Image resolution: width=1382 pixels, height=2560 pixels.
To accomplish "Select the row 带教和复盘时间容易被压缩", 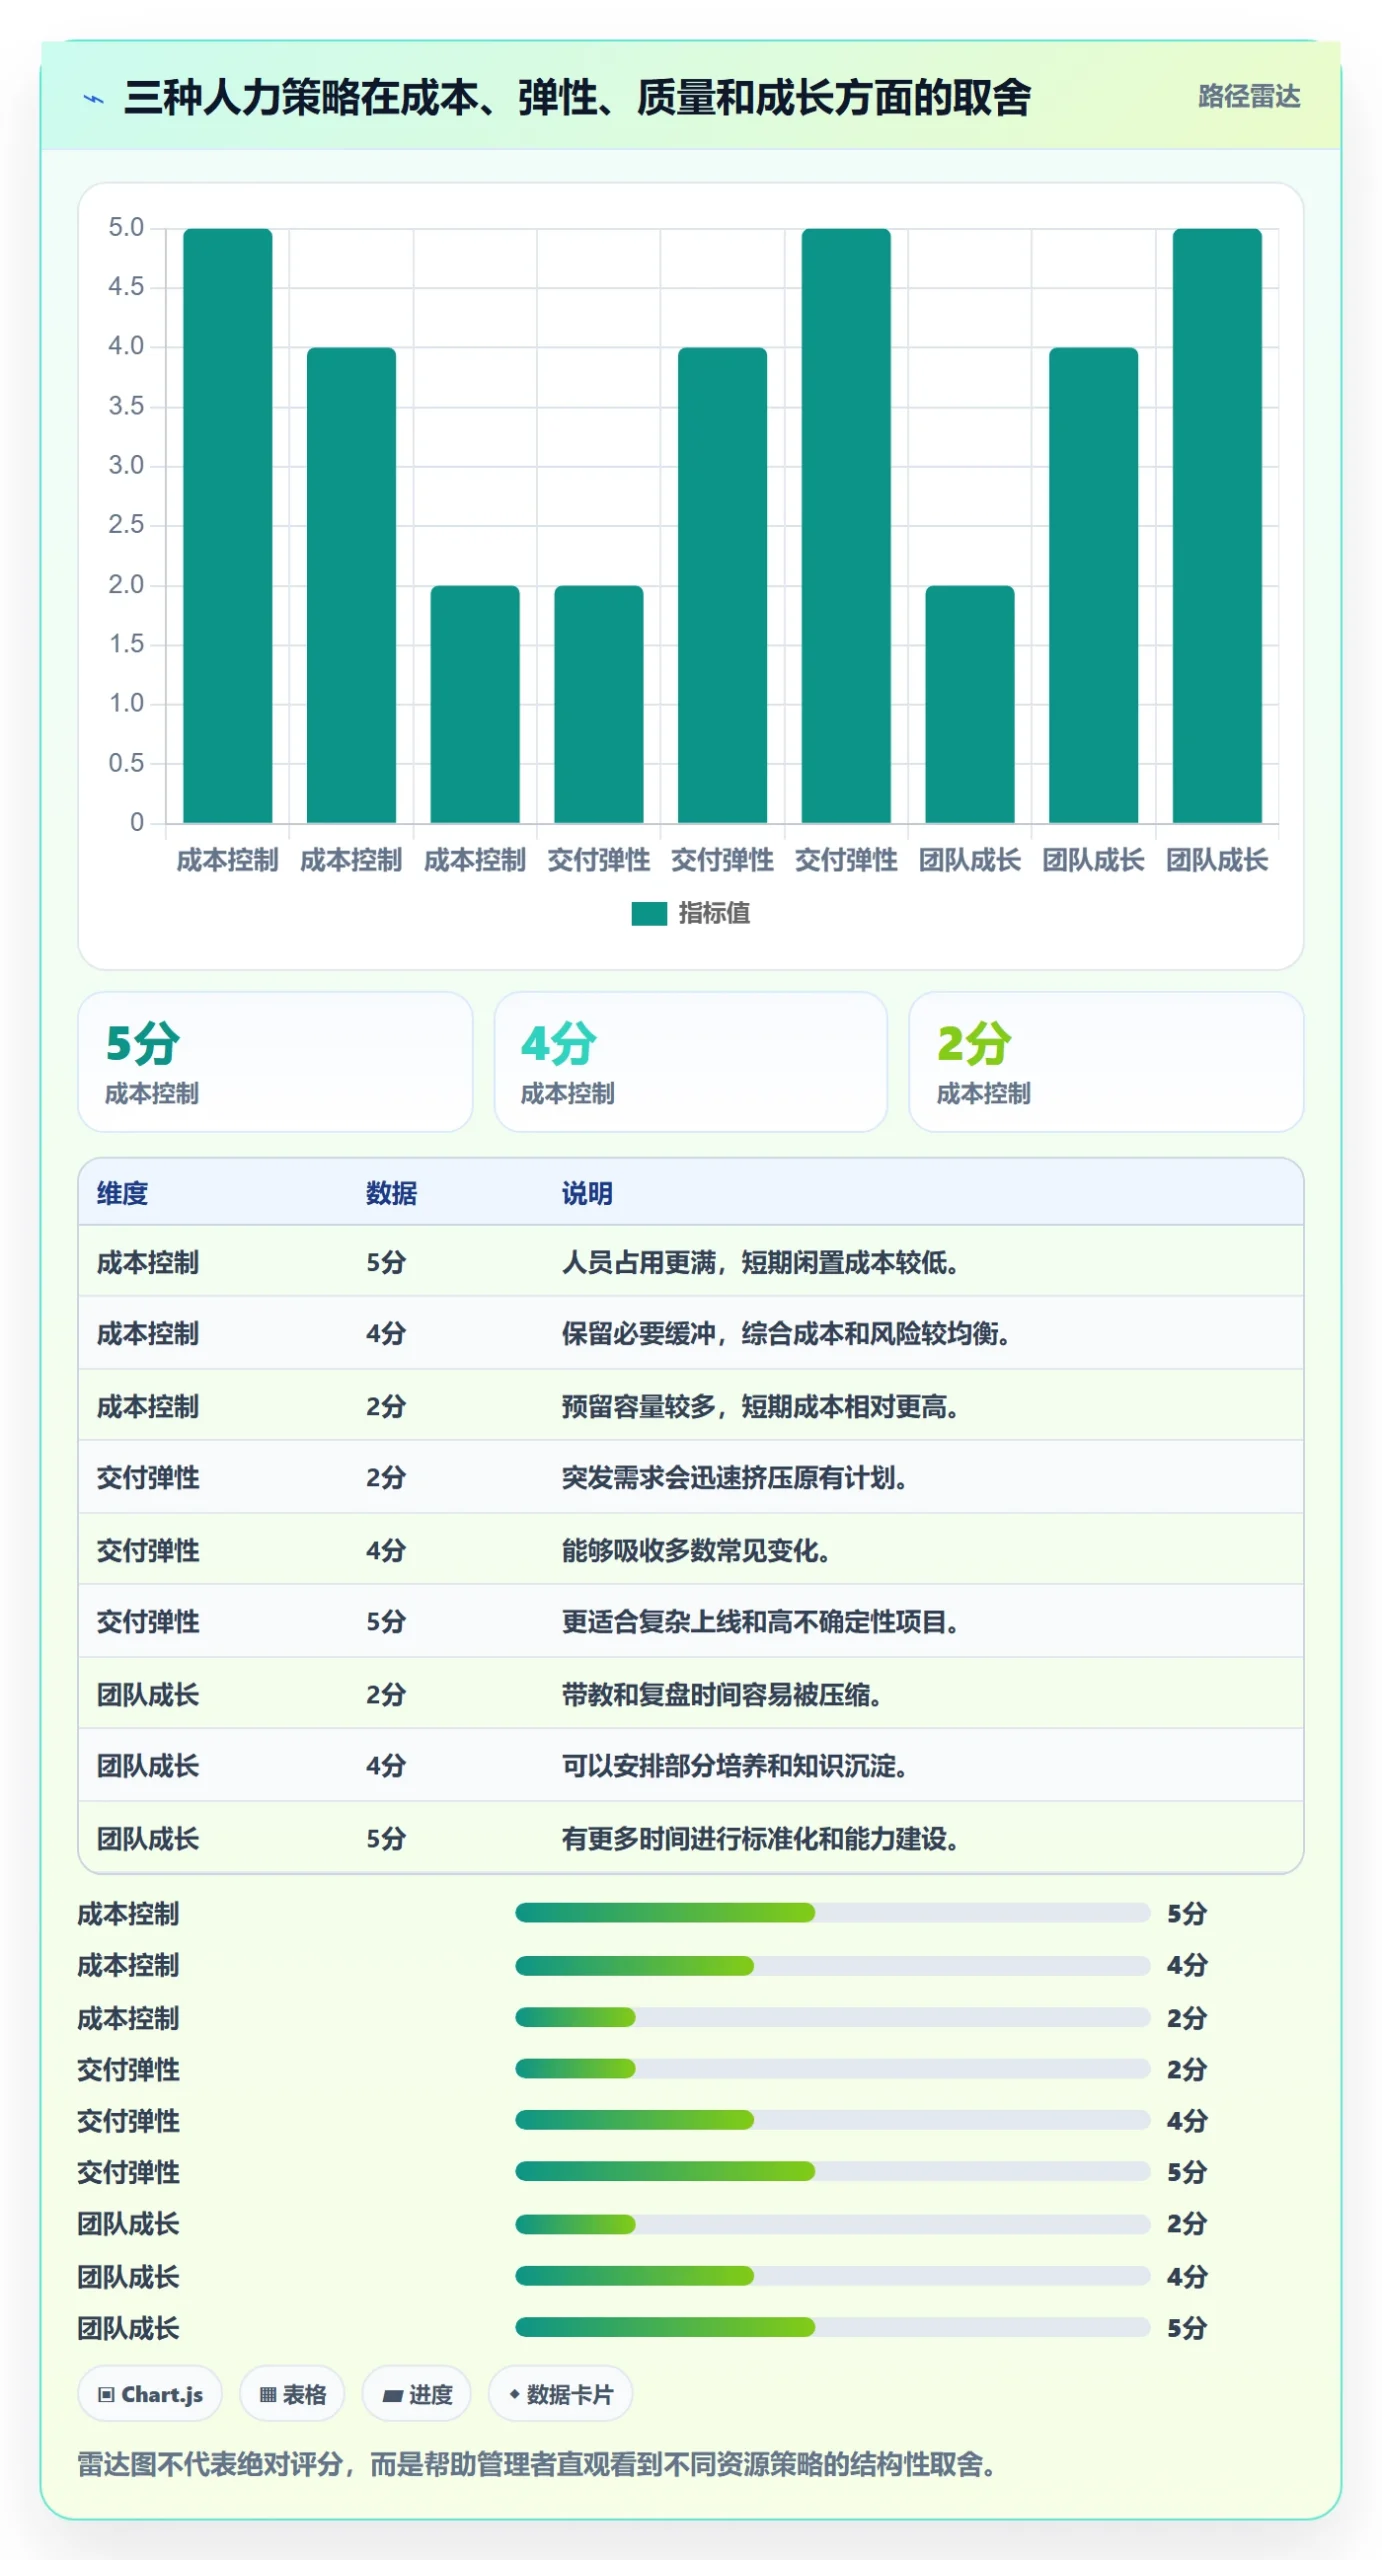I will [x=691, y=1694].
